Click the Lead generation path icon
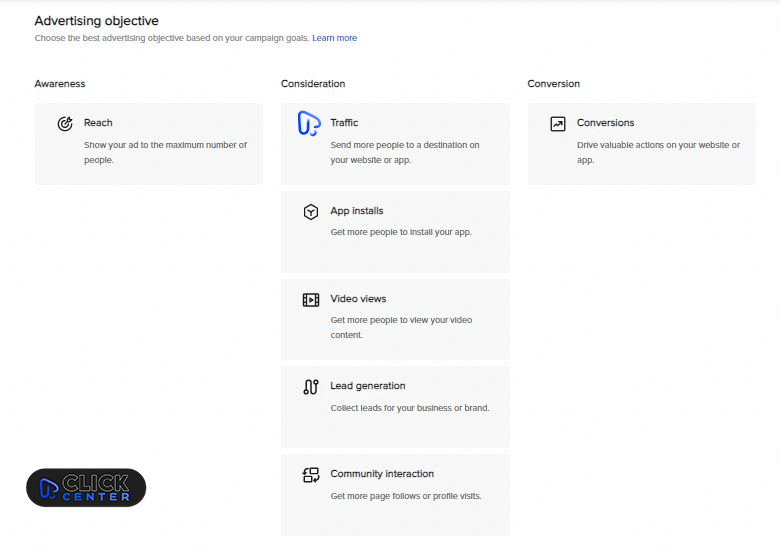 (311, 387)
